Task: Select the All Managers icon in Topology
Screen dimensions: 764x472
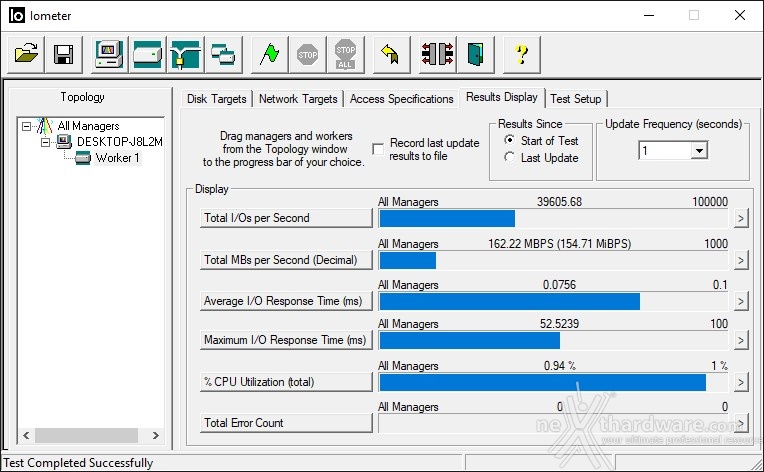Action: tap(44, 126)
